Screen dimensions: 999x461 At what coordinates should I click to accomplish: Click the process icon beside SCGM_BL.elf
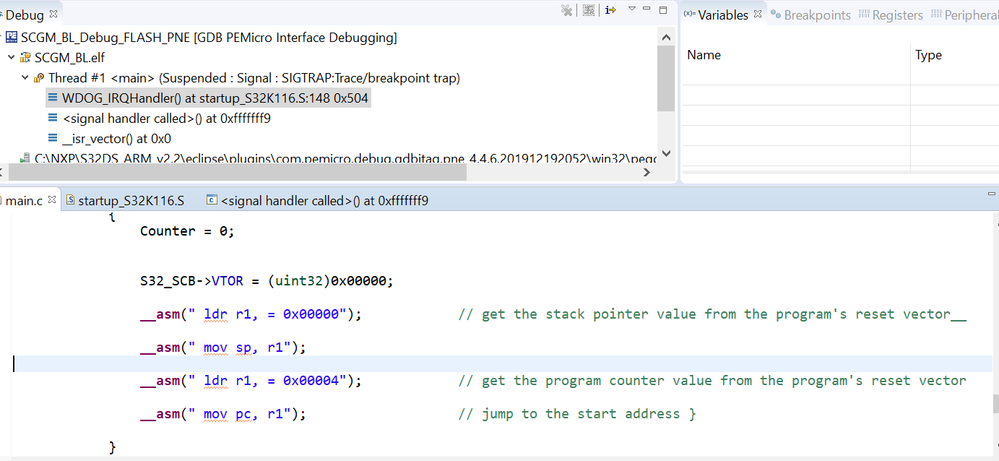point(25,58)
